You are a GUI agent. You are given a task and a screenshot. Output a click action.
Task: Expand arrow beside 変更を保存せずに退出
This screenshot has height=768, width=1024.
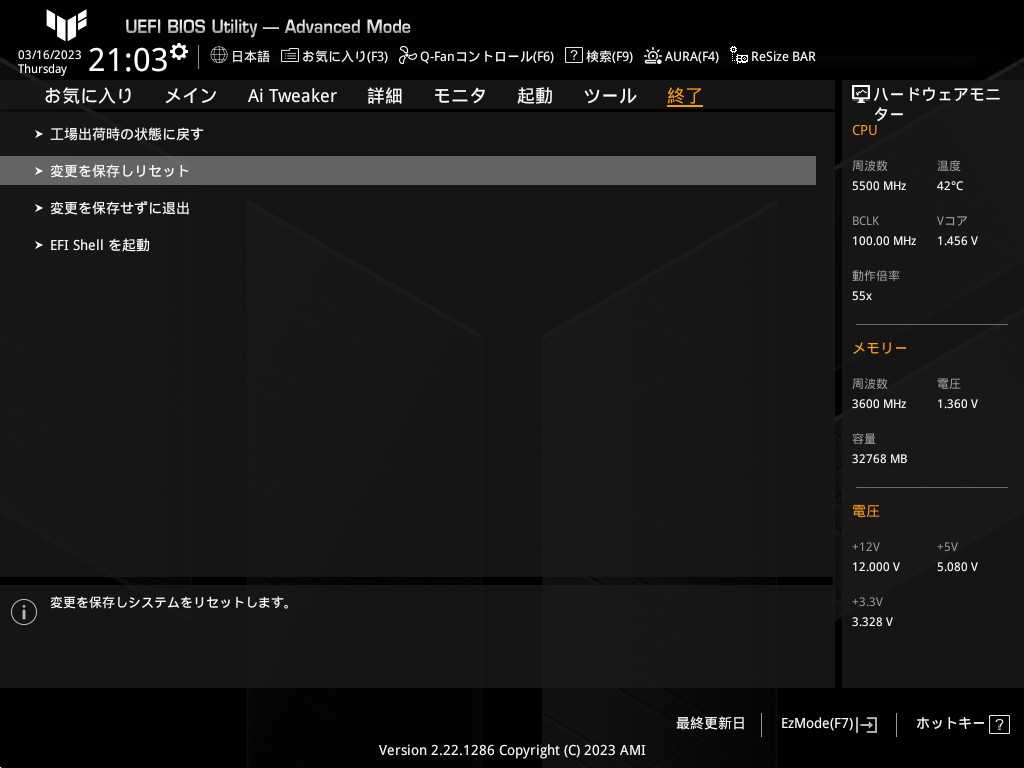(x=39, y=208)
